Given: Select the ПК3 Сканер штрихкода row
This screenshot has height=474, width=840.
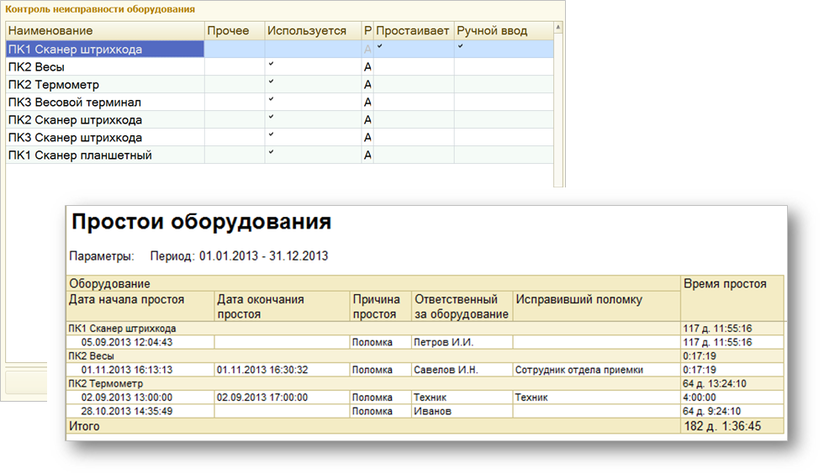Looking at the screenshot, I should click(75, 138).
